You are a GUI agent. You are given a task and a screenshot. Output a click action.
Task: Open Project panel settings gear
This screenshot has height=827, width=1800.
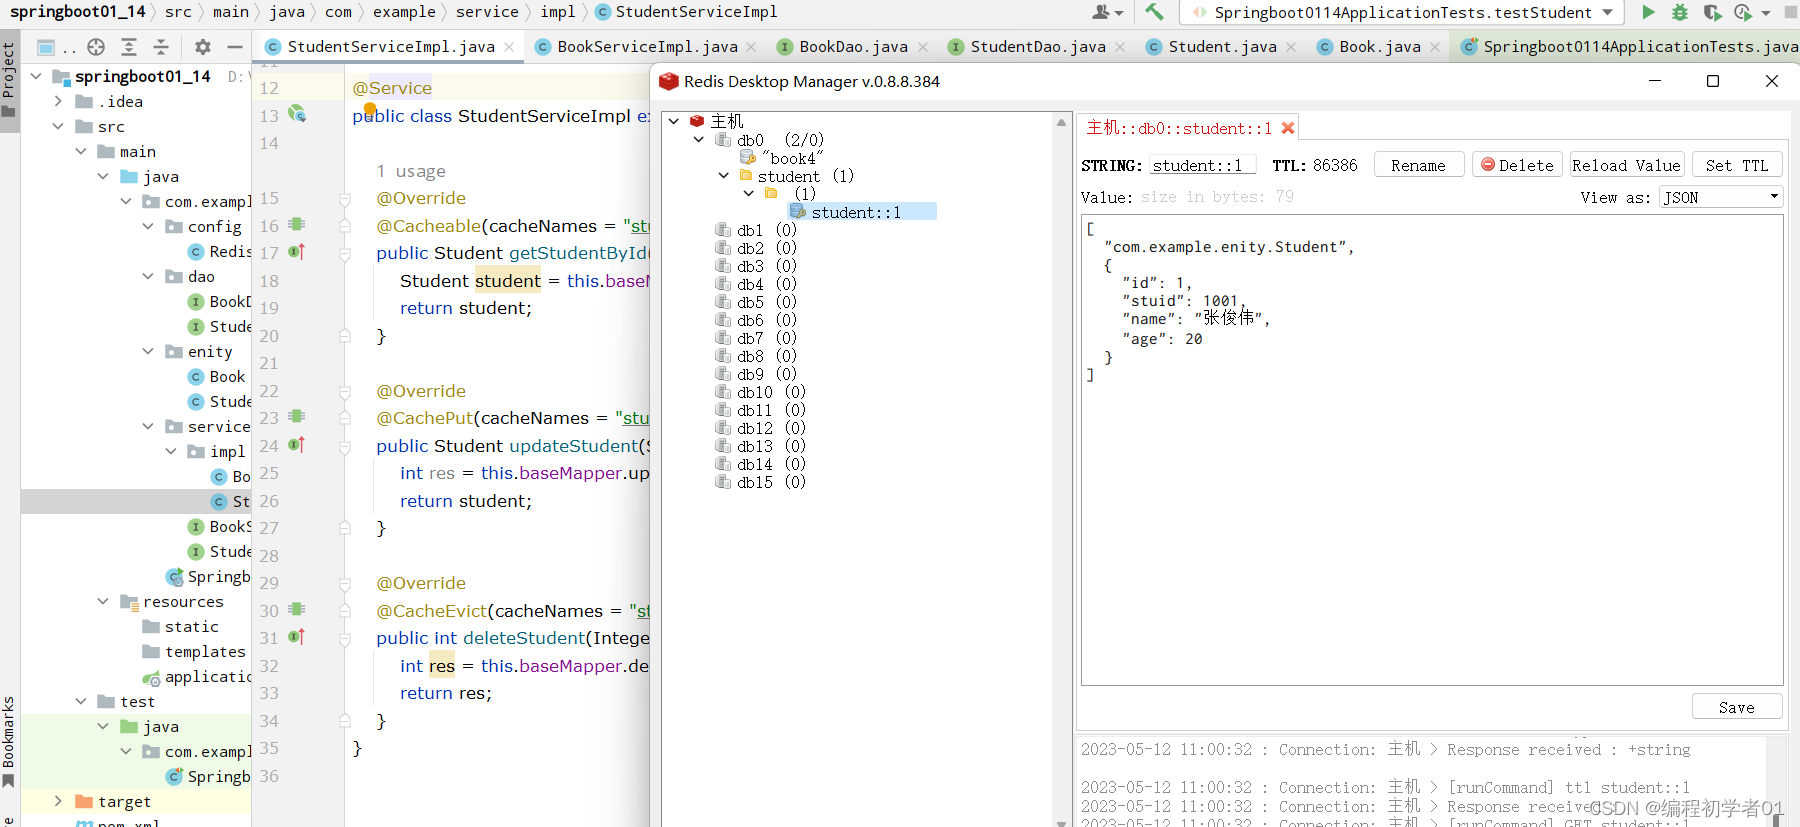tap(203, 47)
